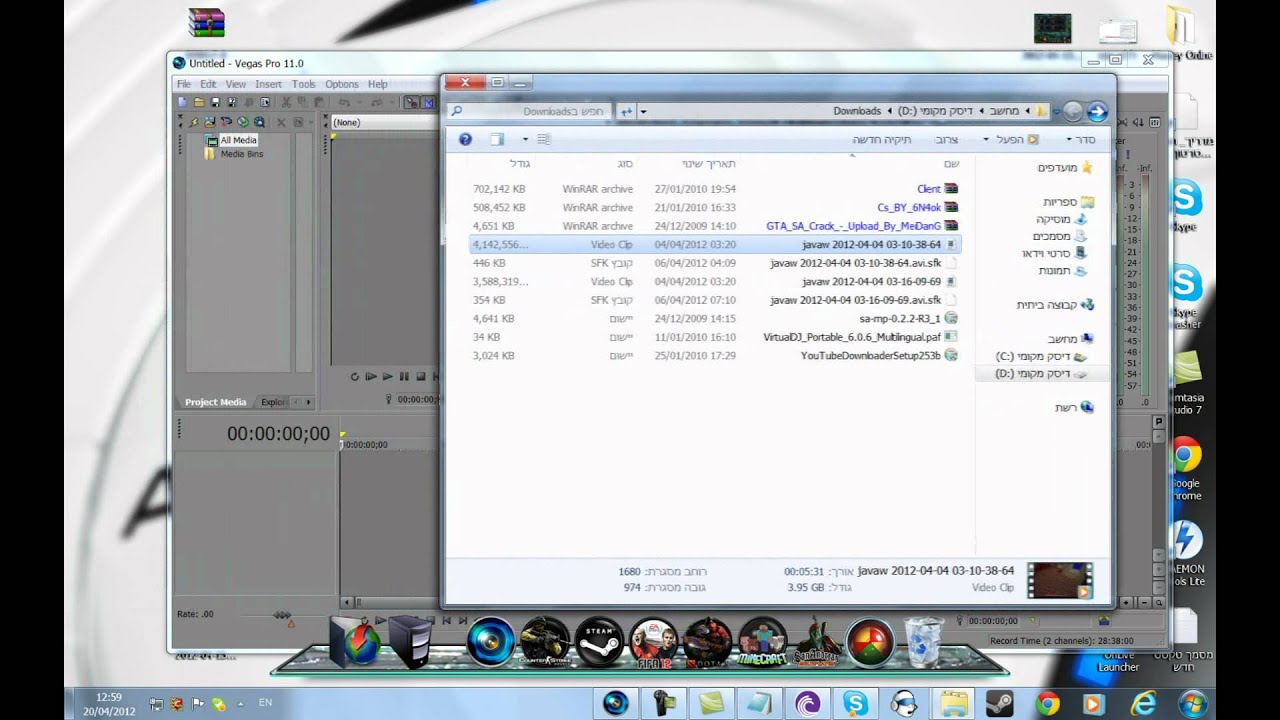Click the Explorer help question mark icon
Screen dimensions: 1280x720
click(465, 139)
